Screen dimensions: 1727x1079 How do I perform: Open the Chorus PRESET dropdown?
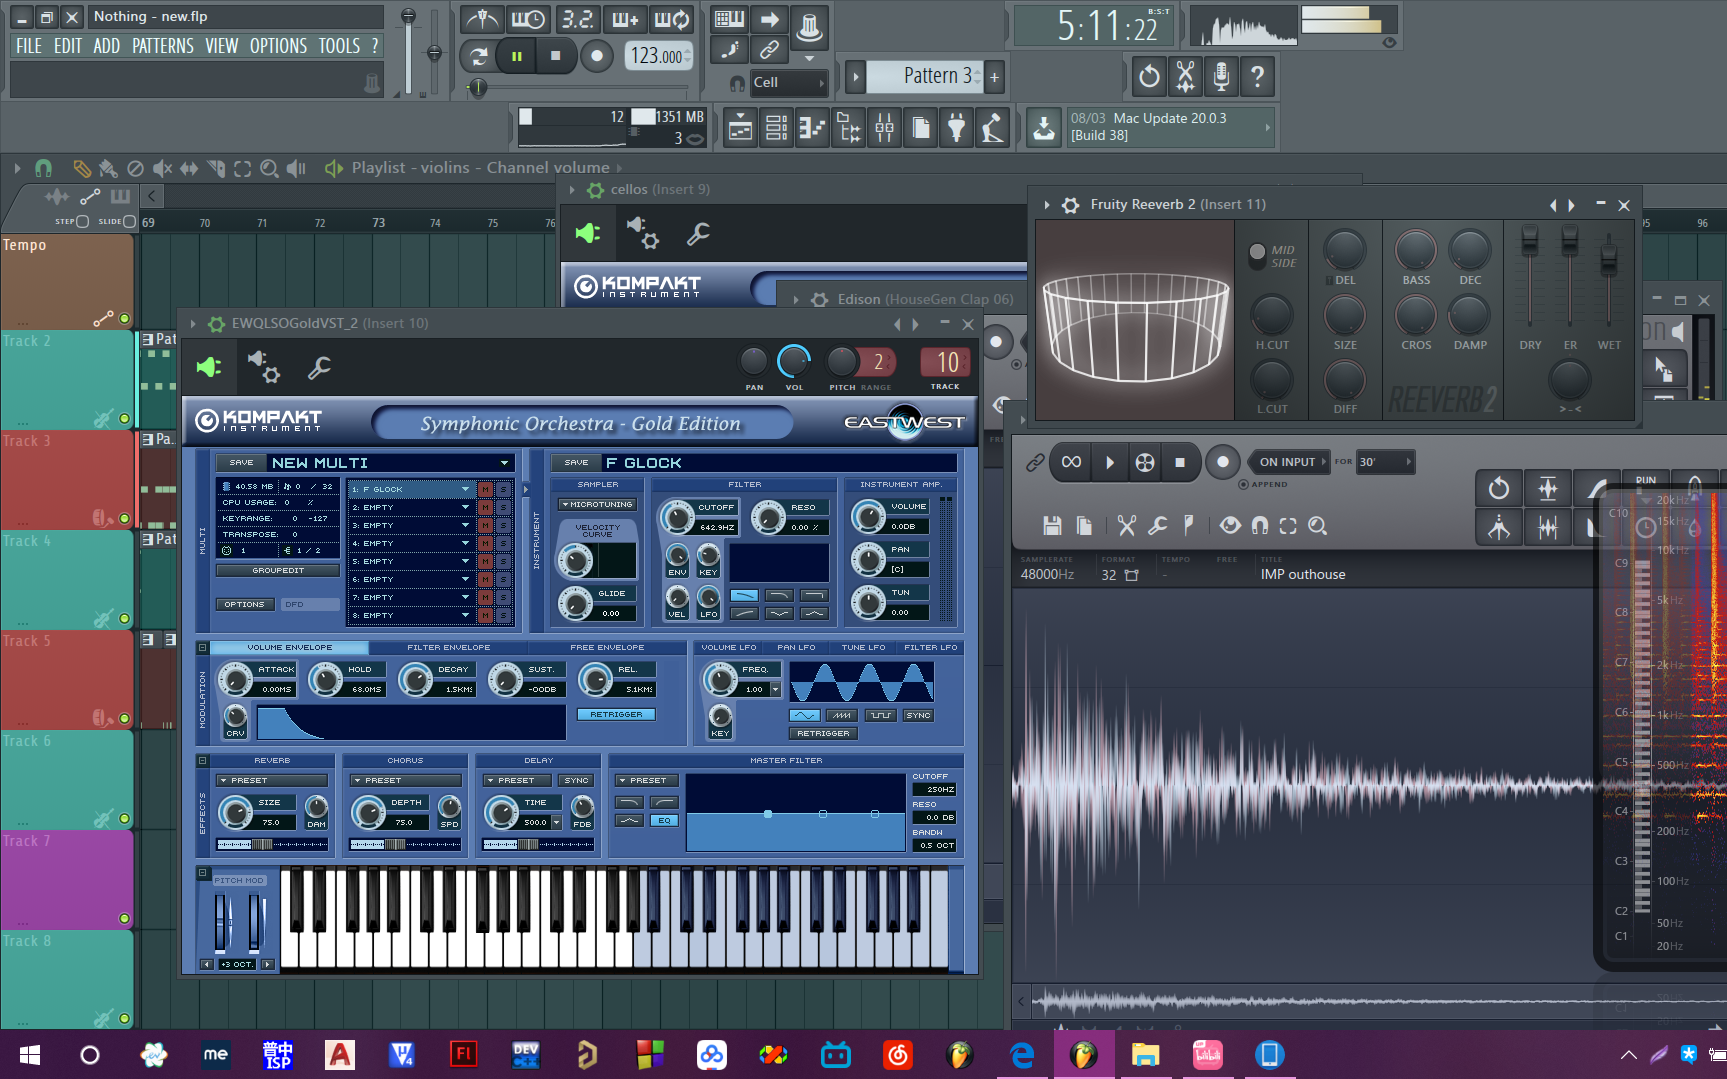[405, 780]
